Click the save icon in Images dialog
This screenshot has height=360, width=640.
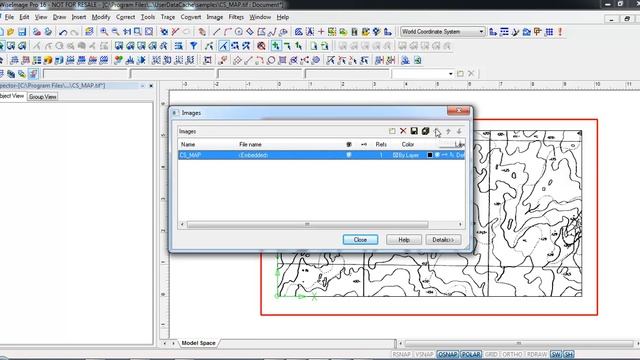[x=414, y=131]
